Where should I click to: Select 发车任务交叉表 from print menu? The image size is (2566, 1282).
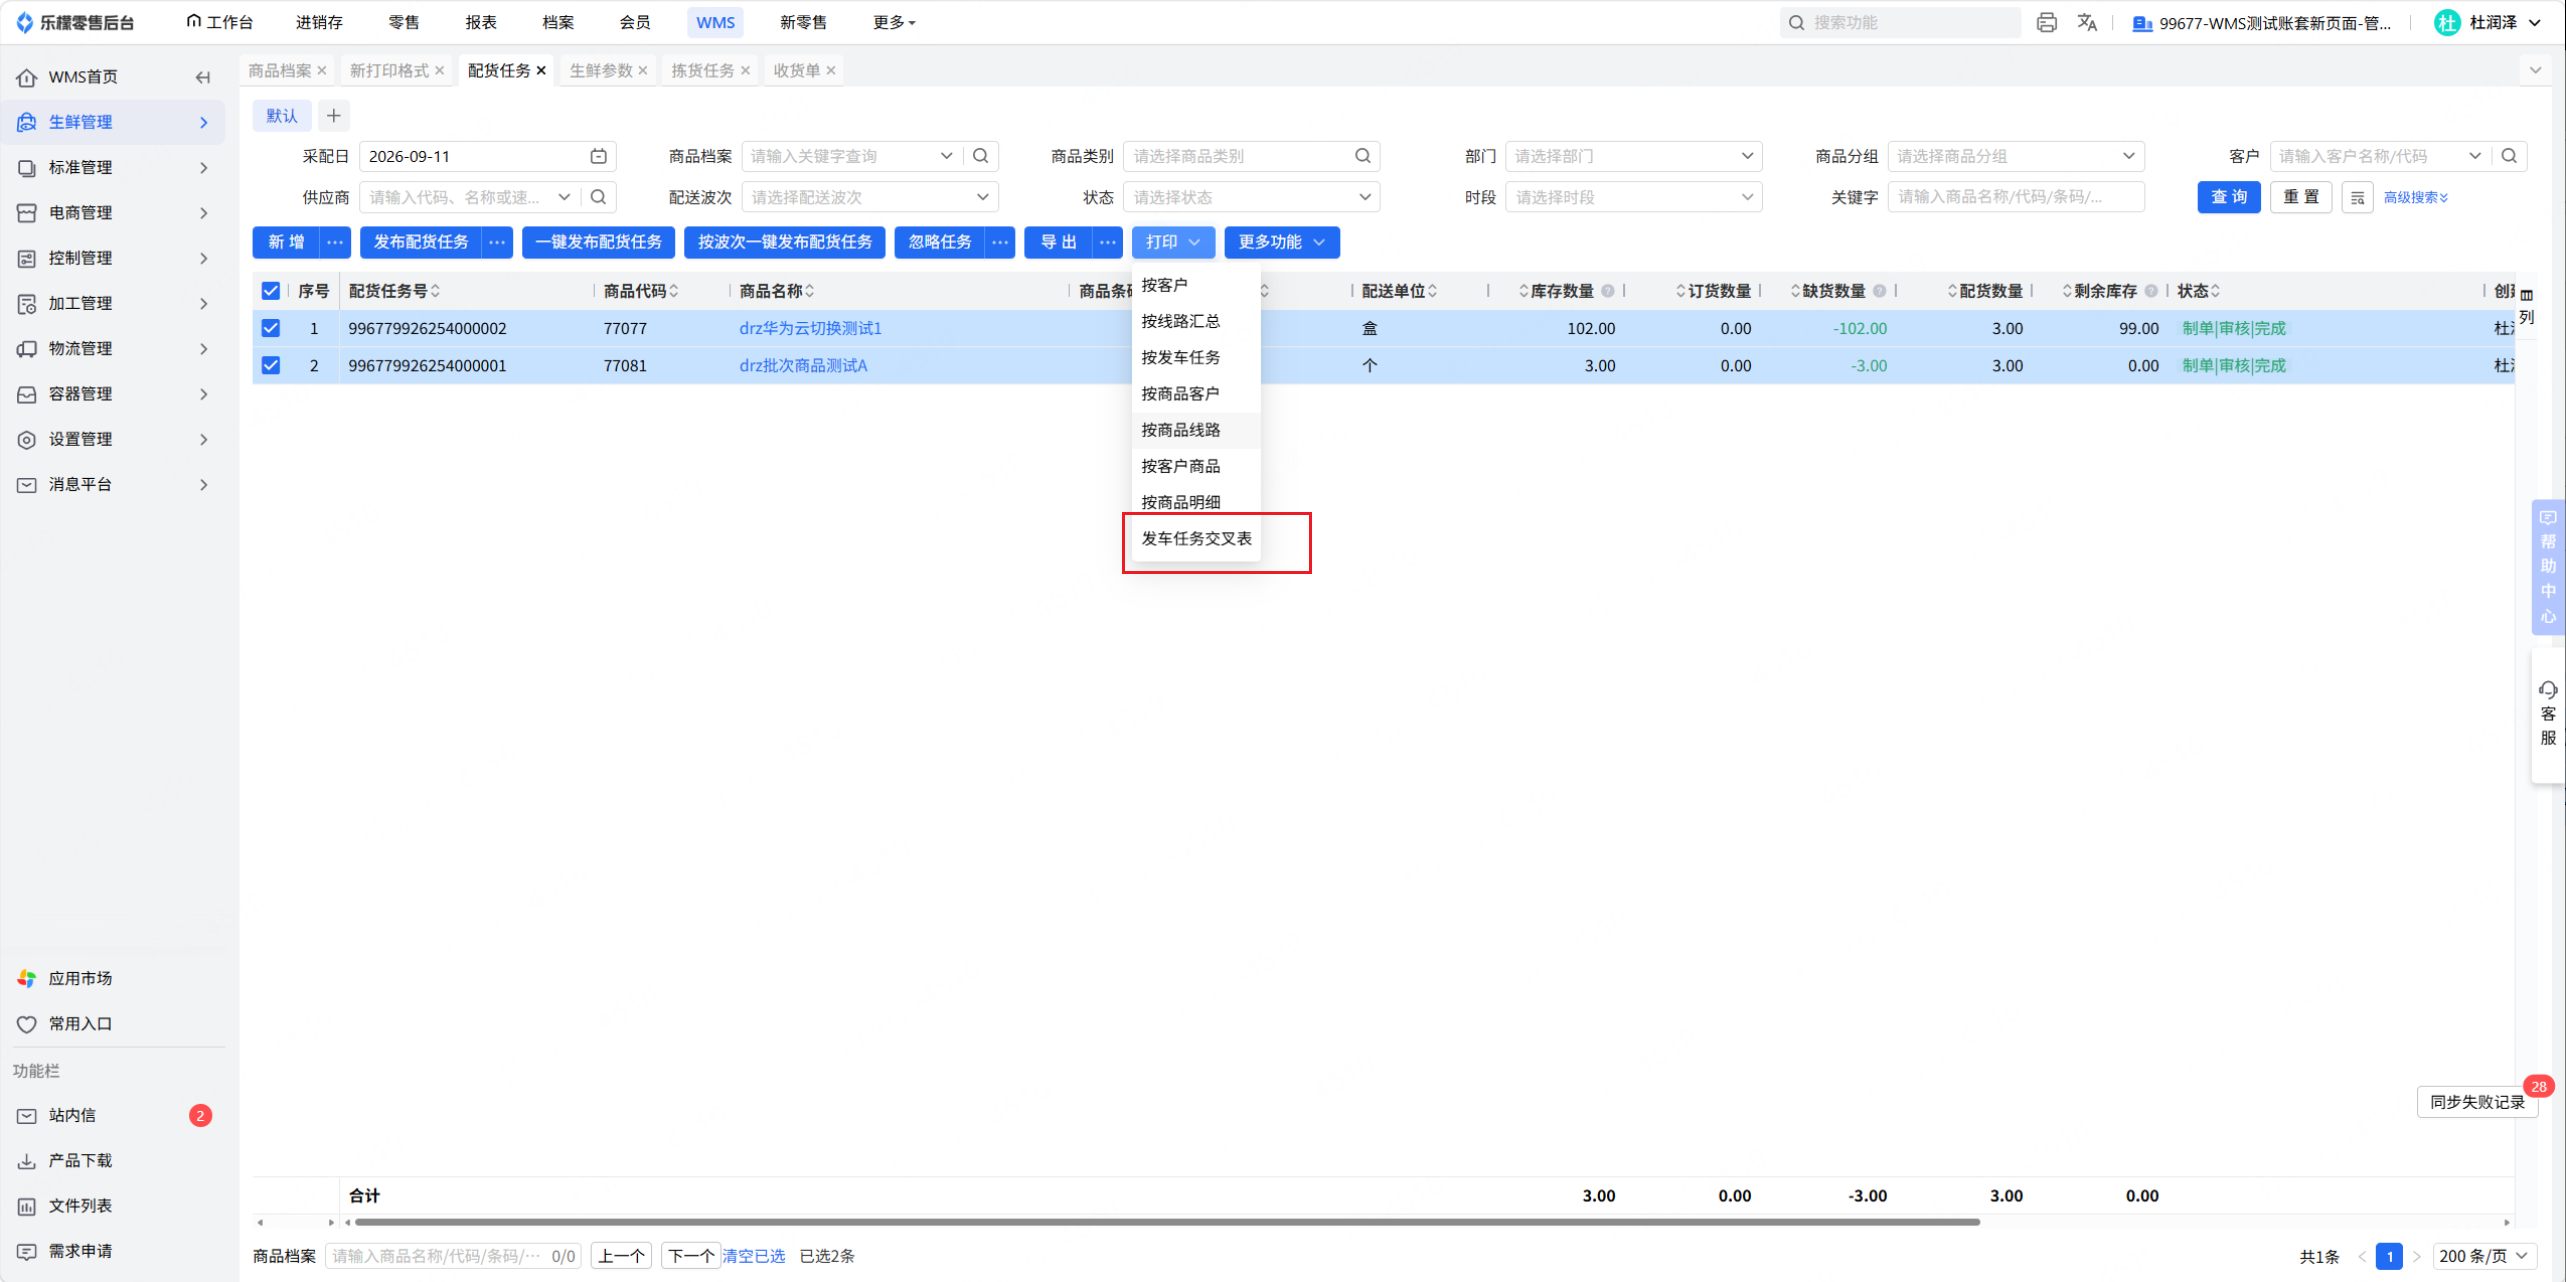click(x=1196, y=539)
